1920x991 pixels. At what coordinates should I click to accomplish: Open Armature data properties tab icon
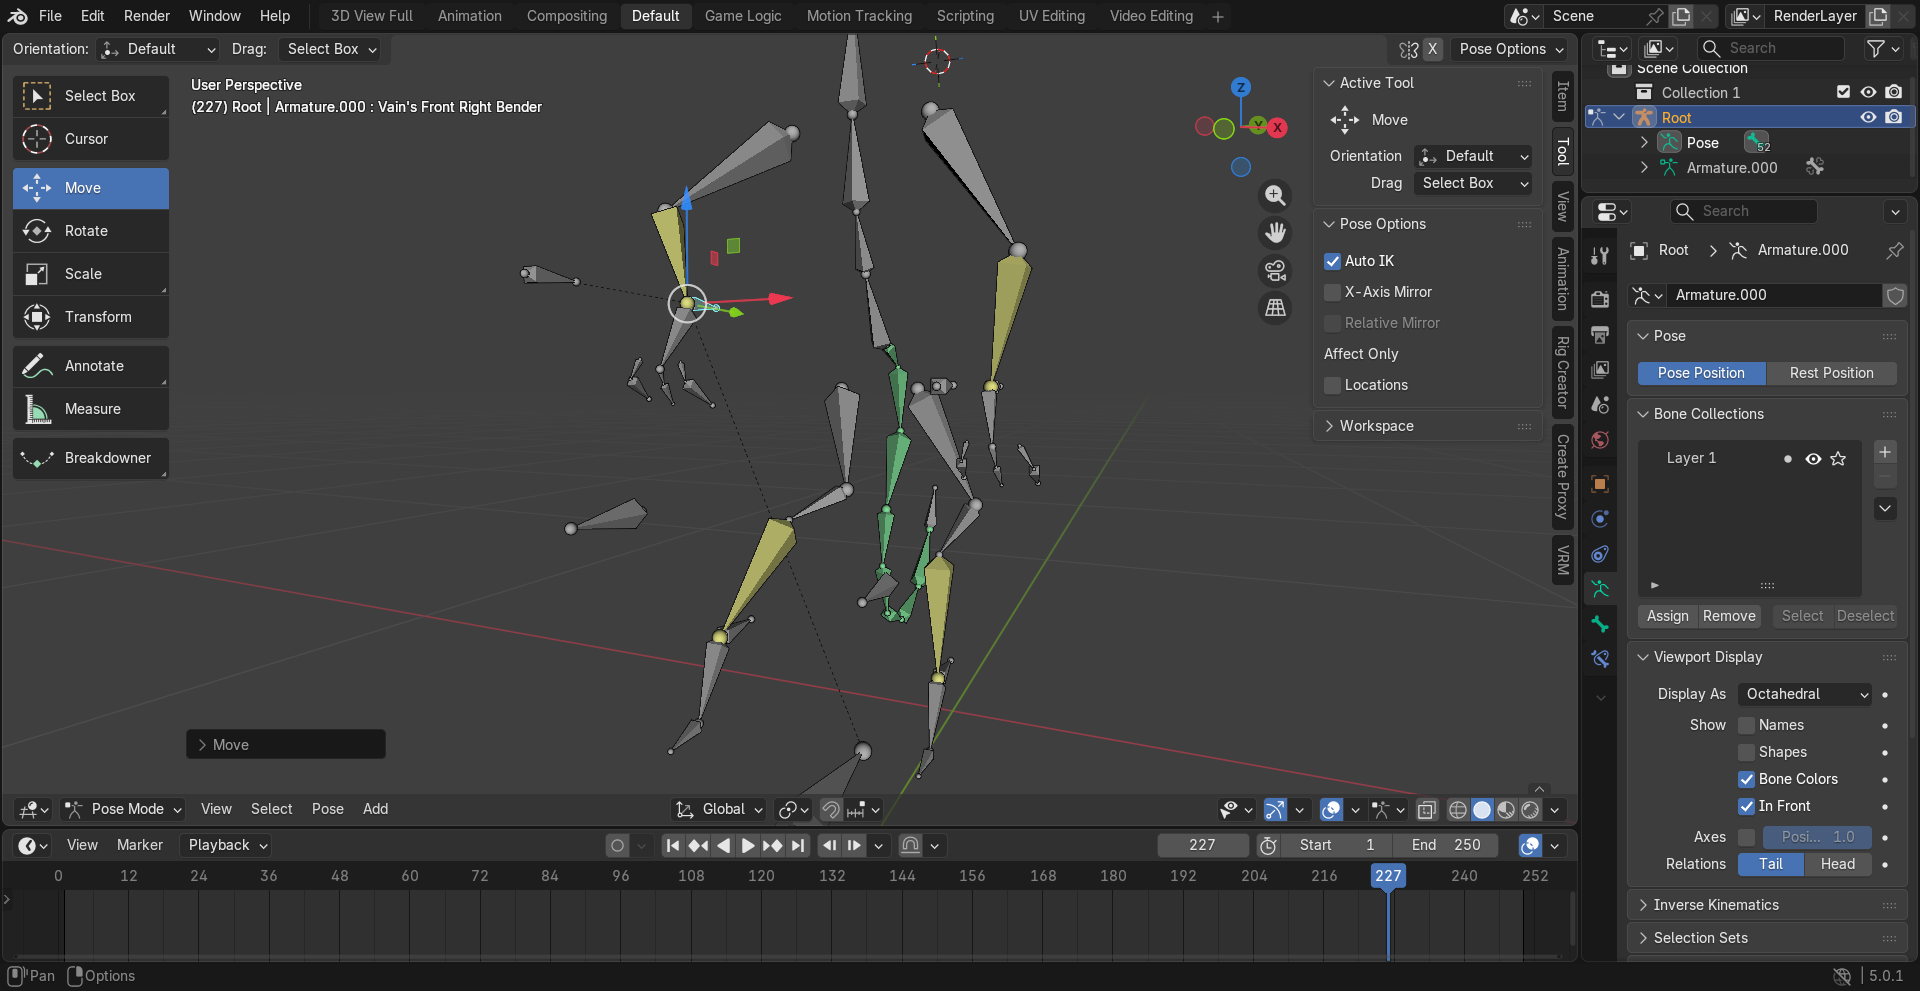pyautogui.click(x=1600, y=589)
